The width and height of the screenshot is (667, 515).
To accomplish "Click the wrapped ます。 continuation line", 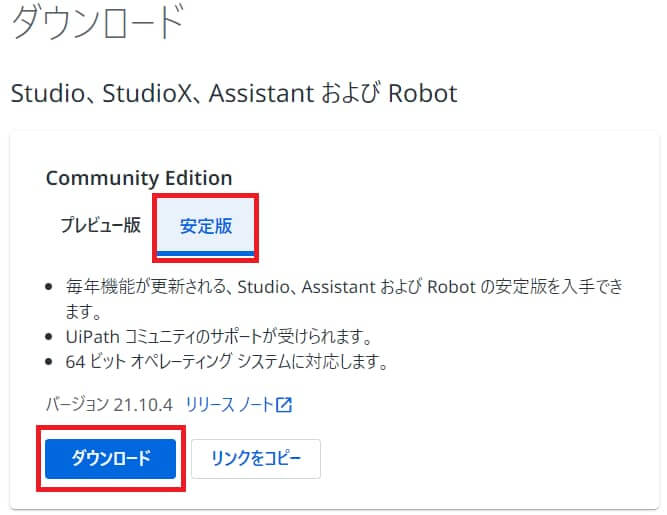I will pos(84,312).
